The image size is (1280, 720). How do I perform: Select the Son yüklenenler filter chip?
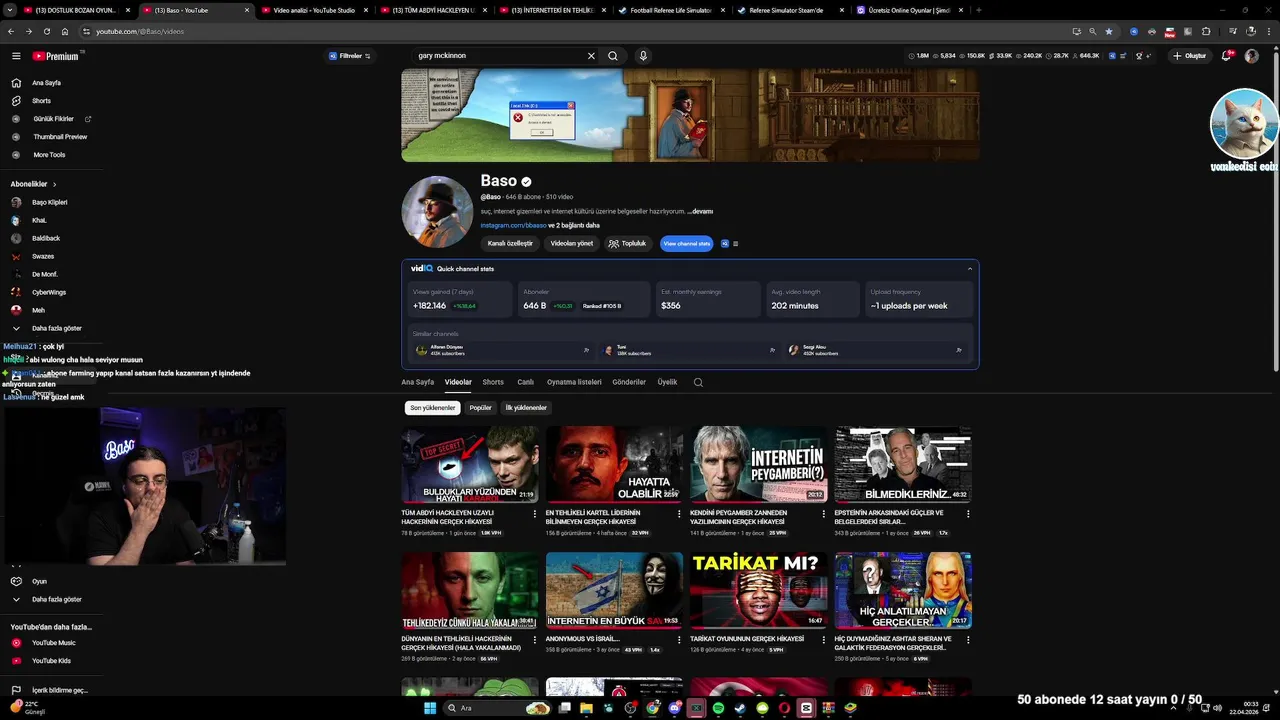433,408
